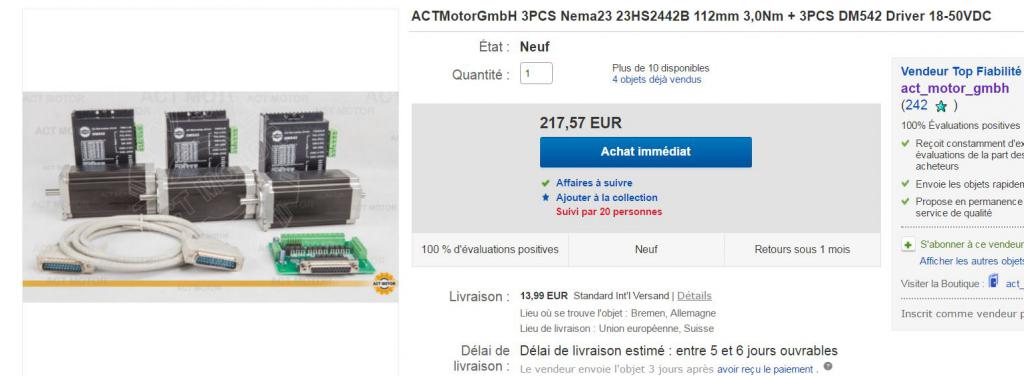This screenshot has height=376, width=1024.
Task: Click the green plus icon to follow seller
Action: pyautogui.click(x=908, y=245)
